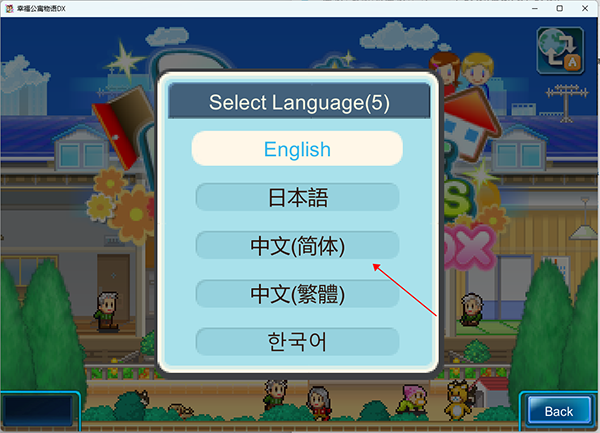Click the Back button

[559, 411]
